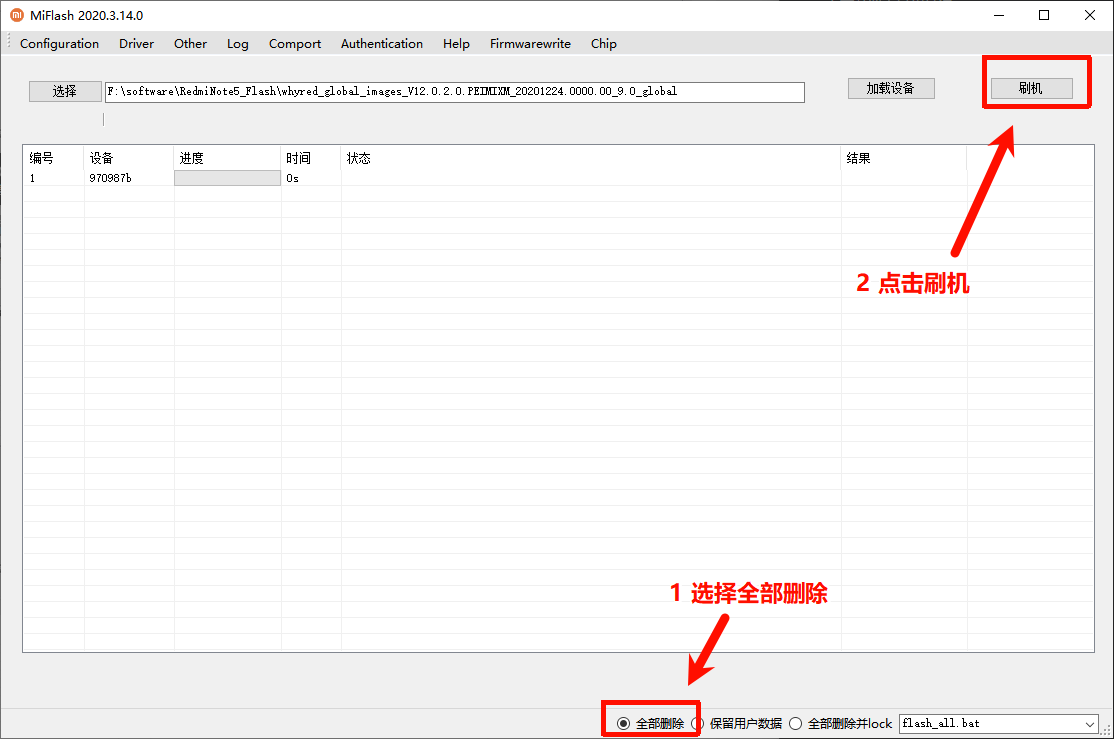1114x739 pixels.
Task: Open the Configuration menu
Action: click(59, 44)
